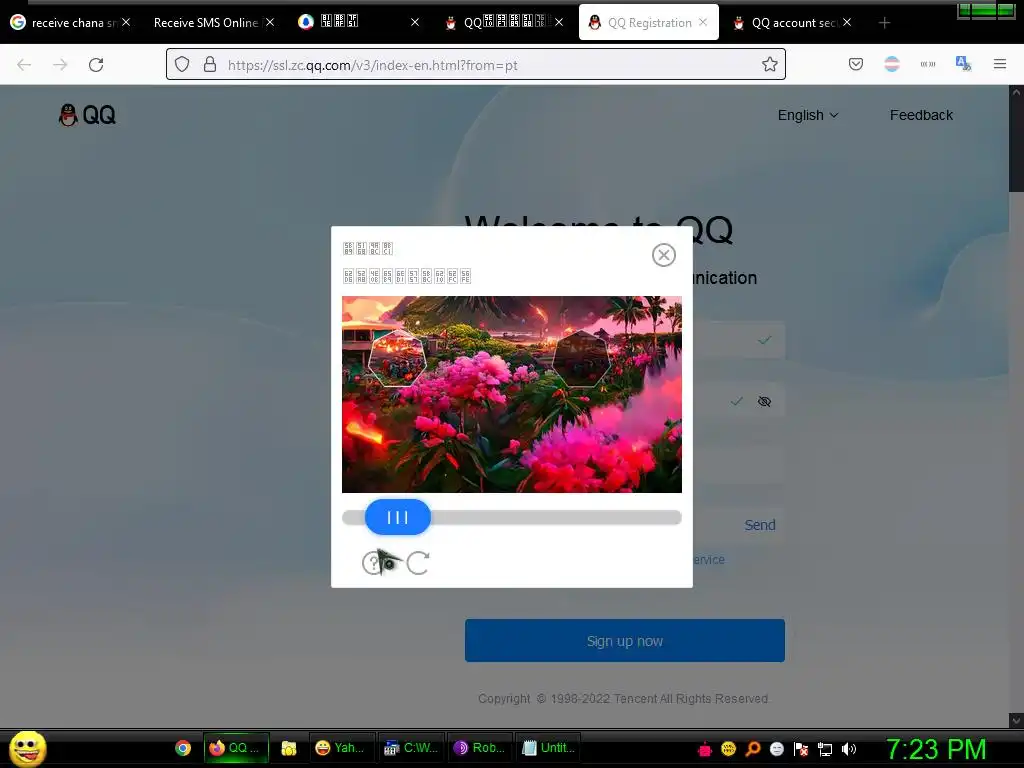Click the yellow smiley tray icon

(x=729, y=749)
